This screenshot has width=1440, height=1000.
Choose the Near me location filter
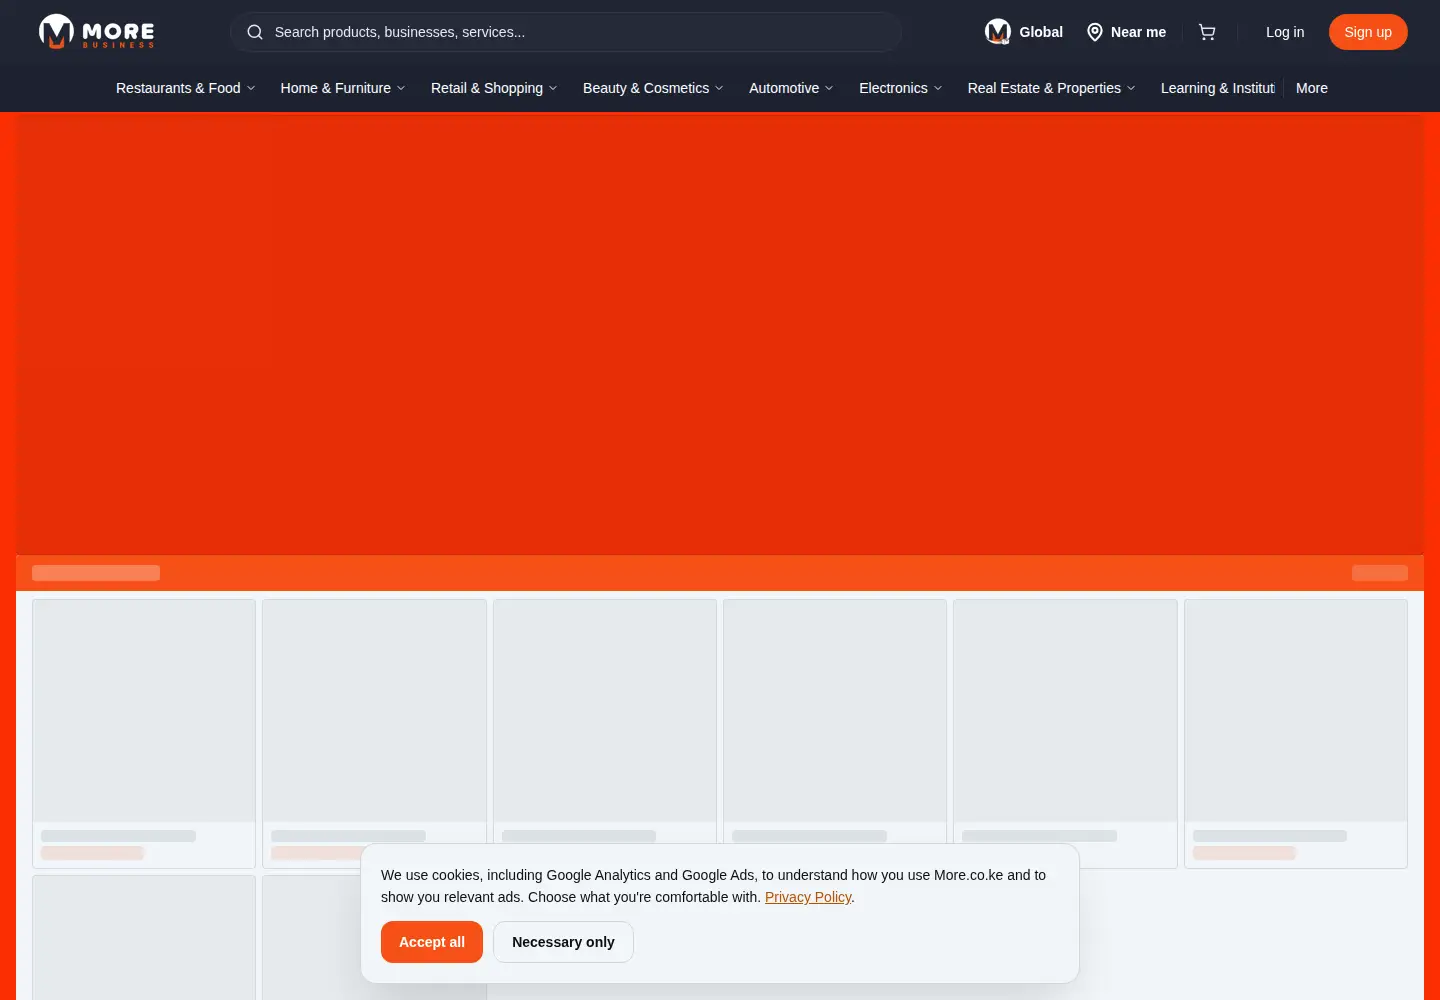click(x=1126, y=32)
